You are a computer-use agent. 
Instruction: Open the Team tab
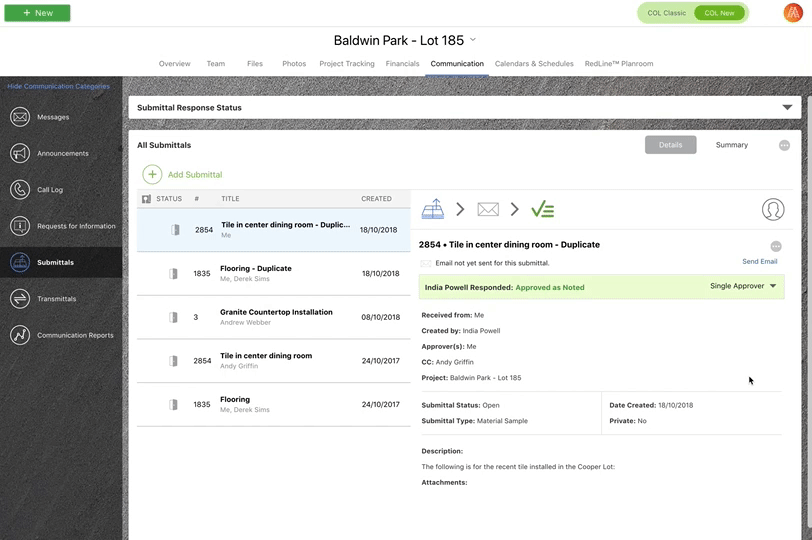[x=216, y=64]
